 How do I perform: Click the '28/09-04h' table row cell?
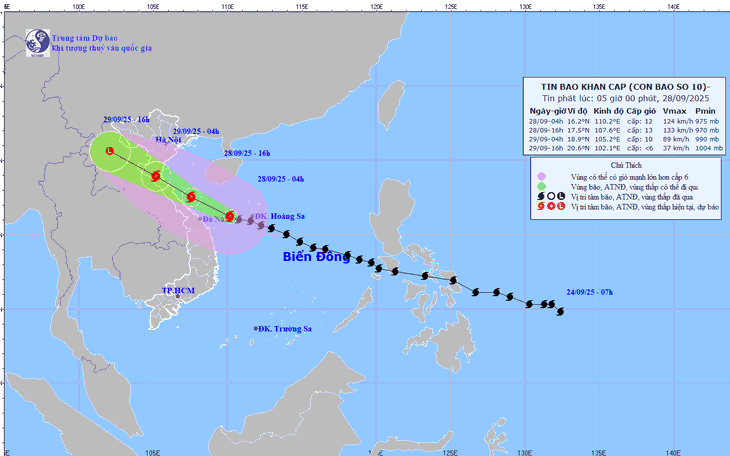[x=546, y=122]
